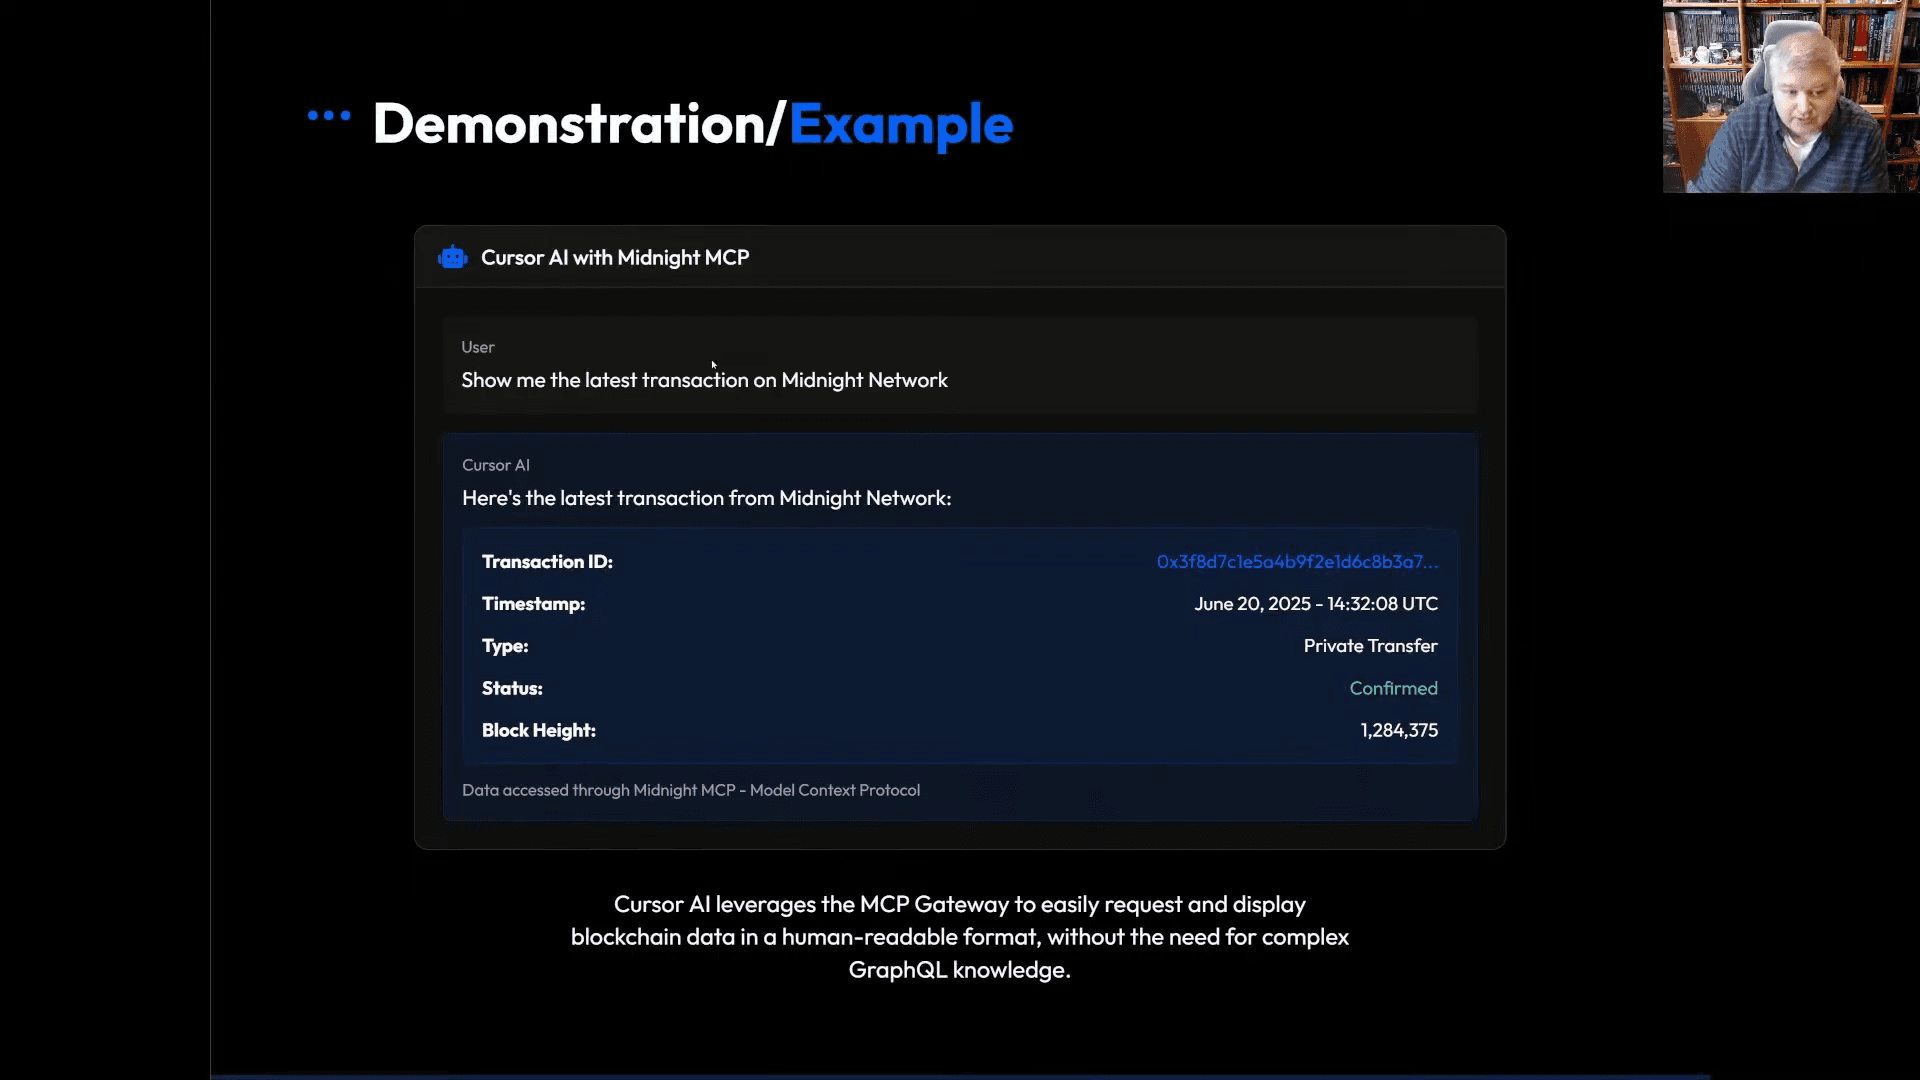1920x1080 pixels.
Task: Click the 'Transaction ID:' label
Action: (x=547, y=562)
